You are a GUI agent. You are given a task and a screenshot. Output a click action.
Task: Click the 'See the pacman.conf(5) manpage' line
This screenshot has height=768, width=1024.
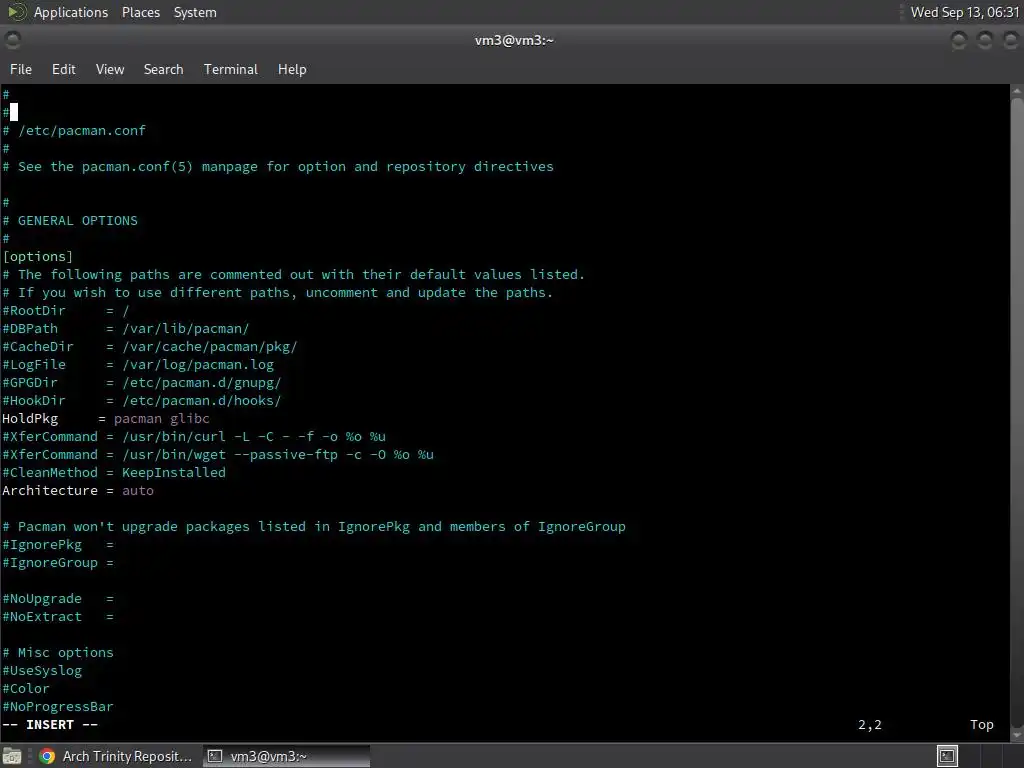pos(278,167)
